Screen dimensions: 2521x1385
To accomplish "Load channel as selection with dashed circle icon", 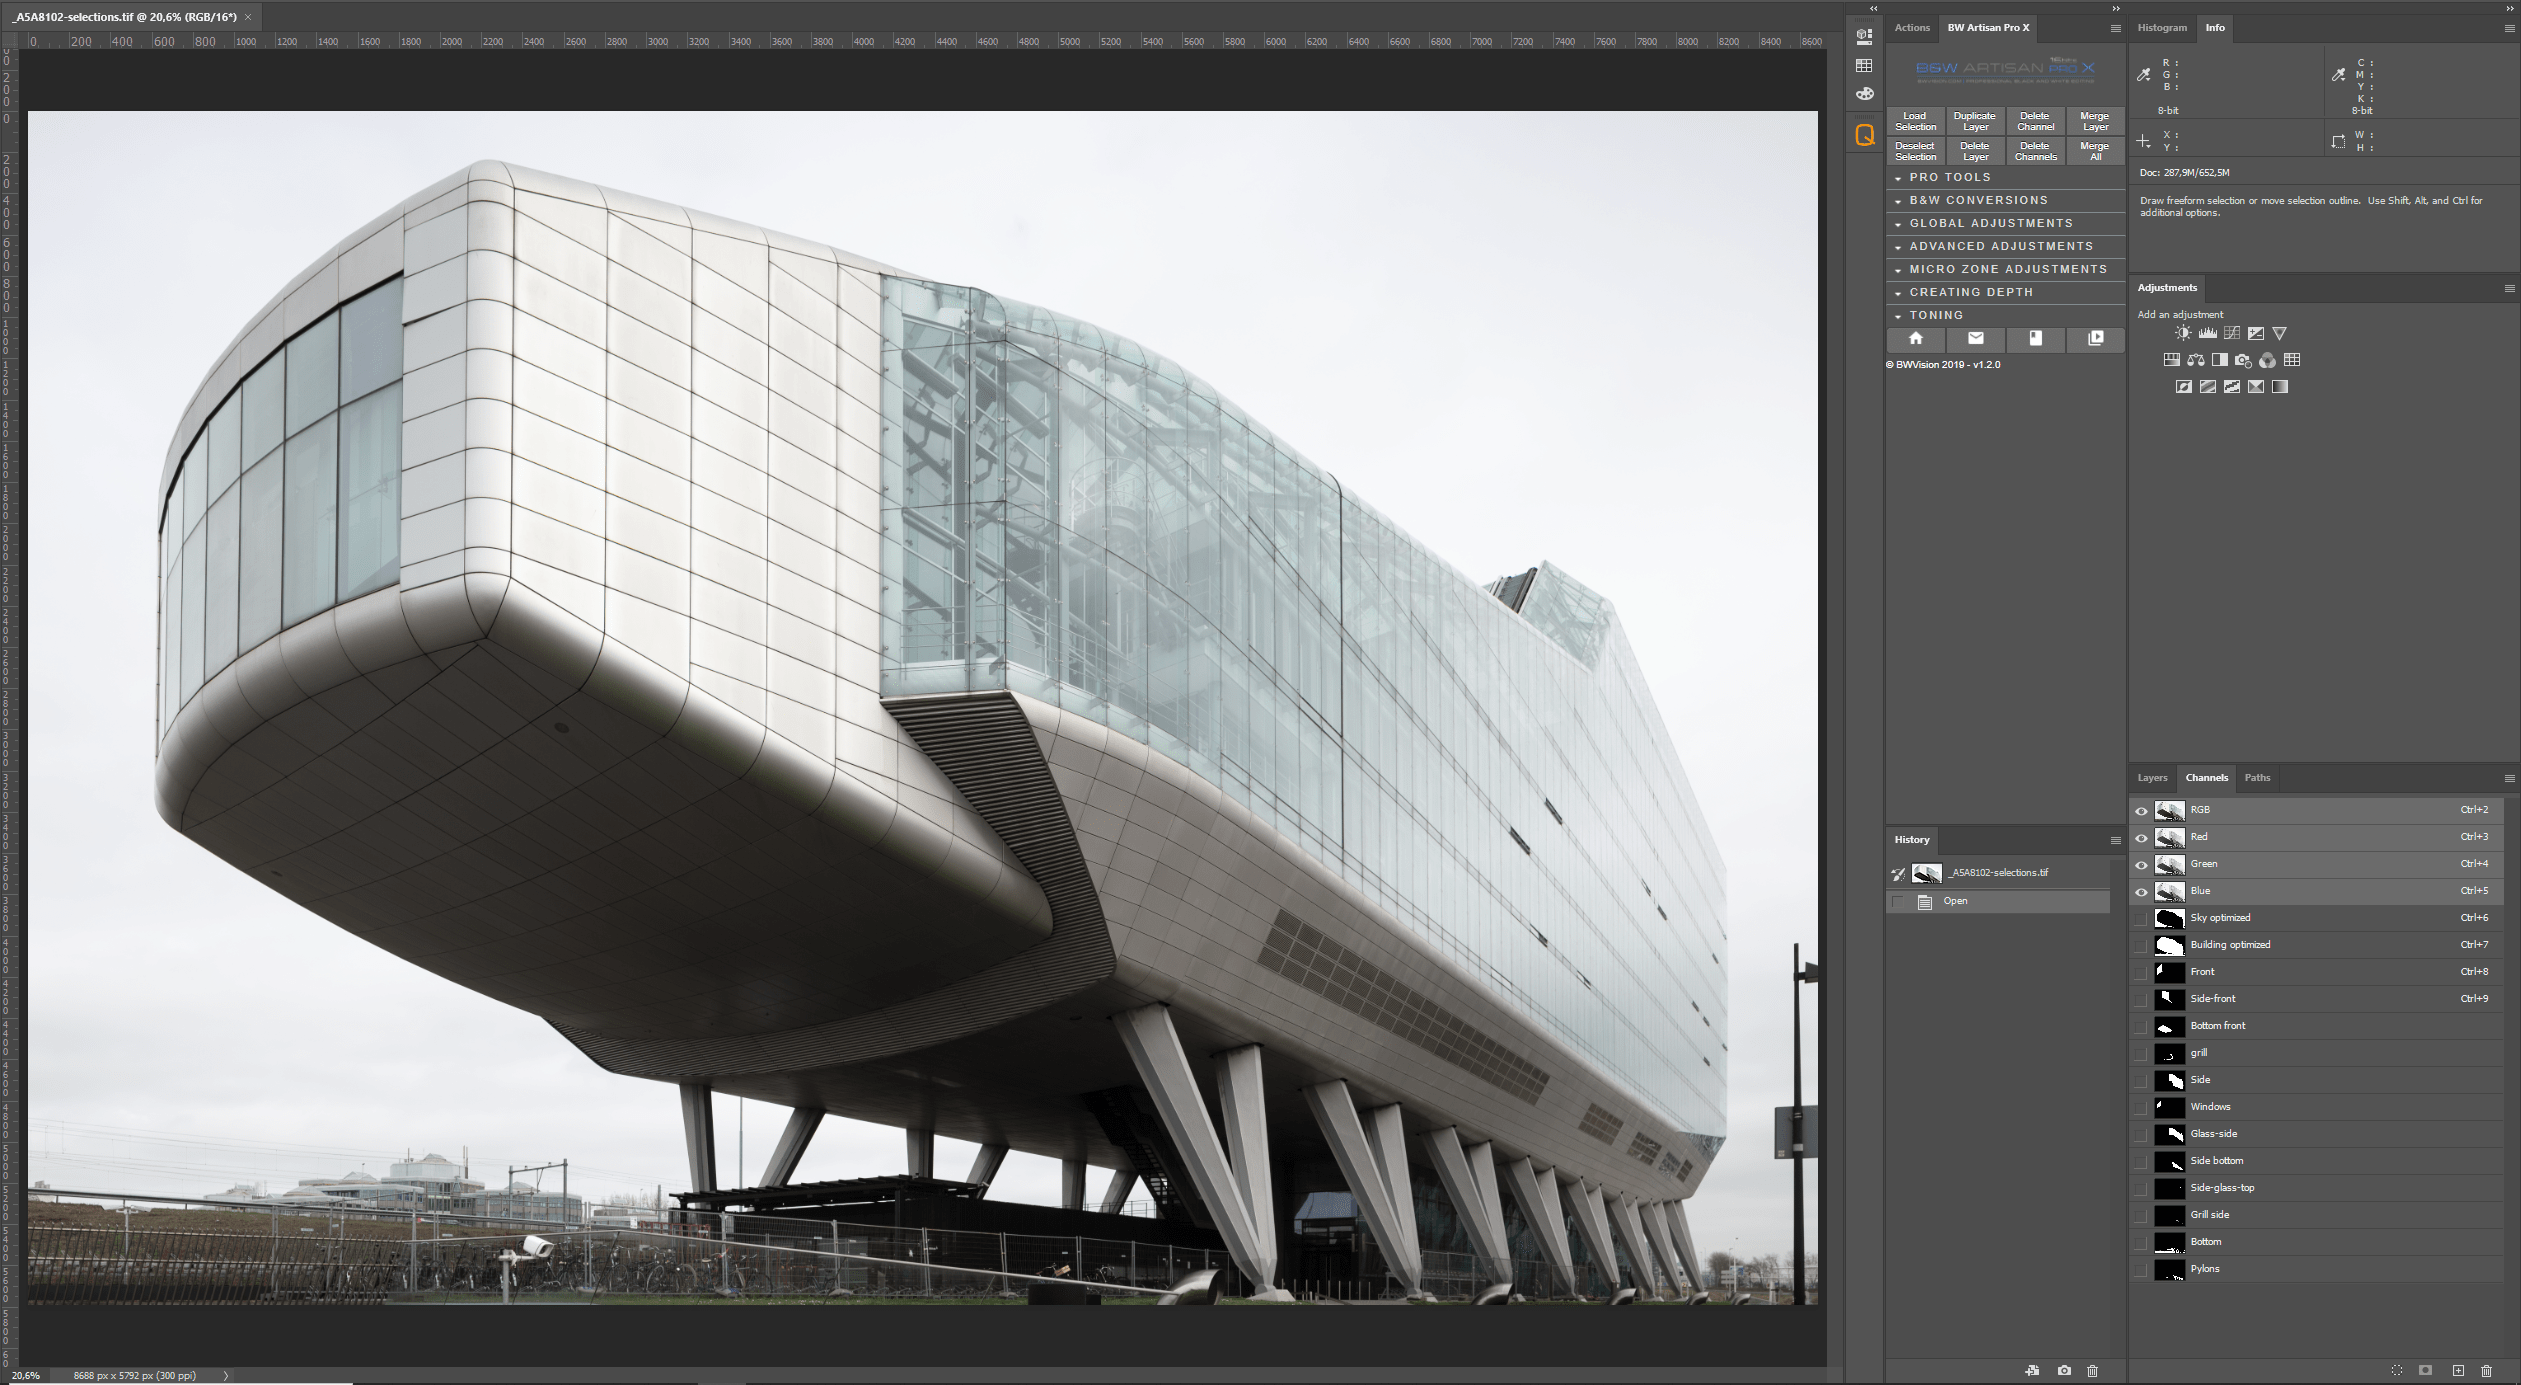I will point(2396,1371).
